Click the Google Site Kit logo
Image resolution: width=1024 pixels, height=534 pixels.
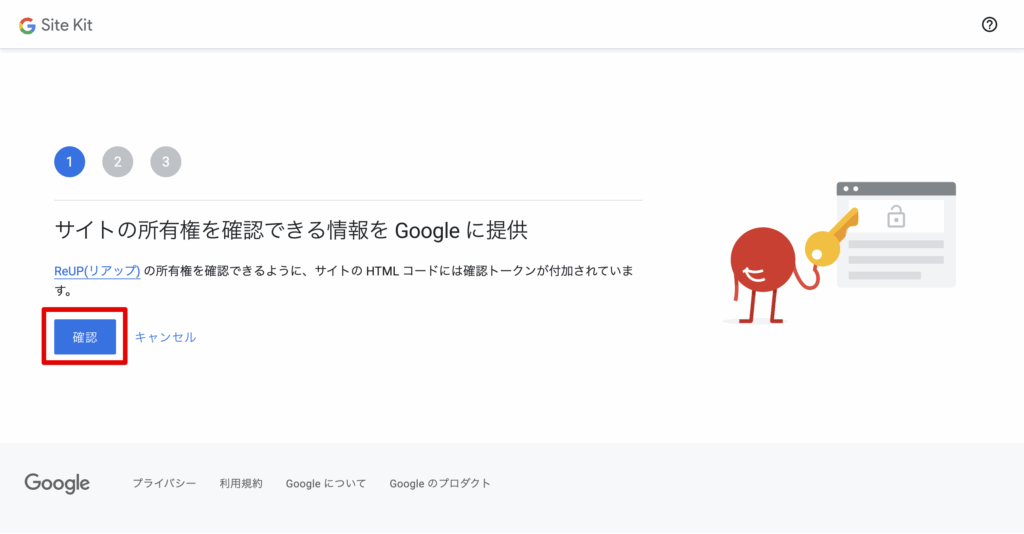[x=56, y=25]
